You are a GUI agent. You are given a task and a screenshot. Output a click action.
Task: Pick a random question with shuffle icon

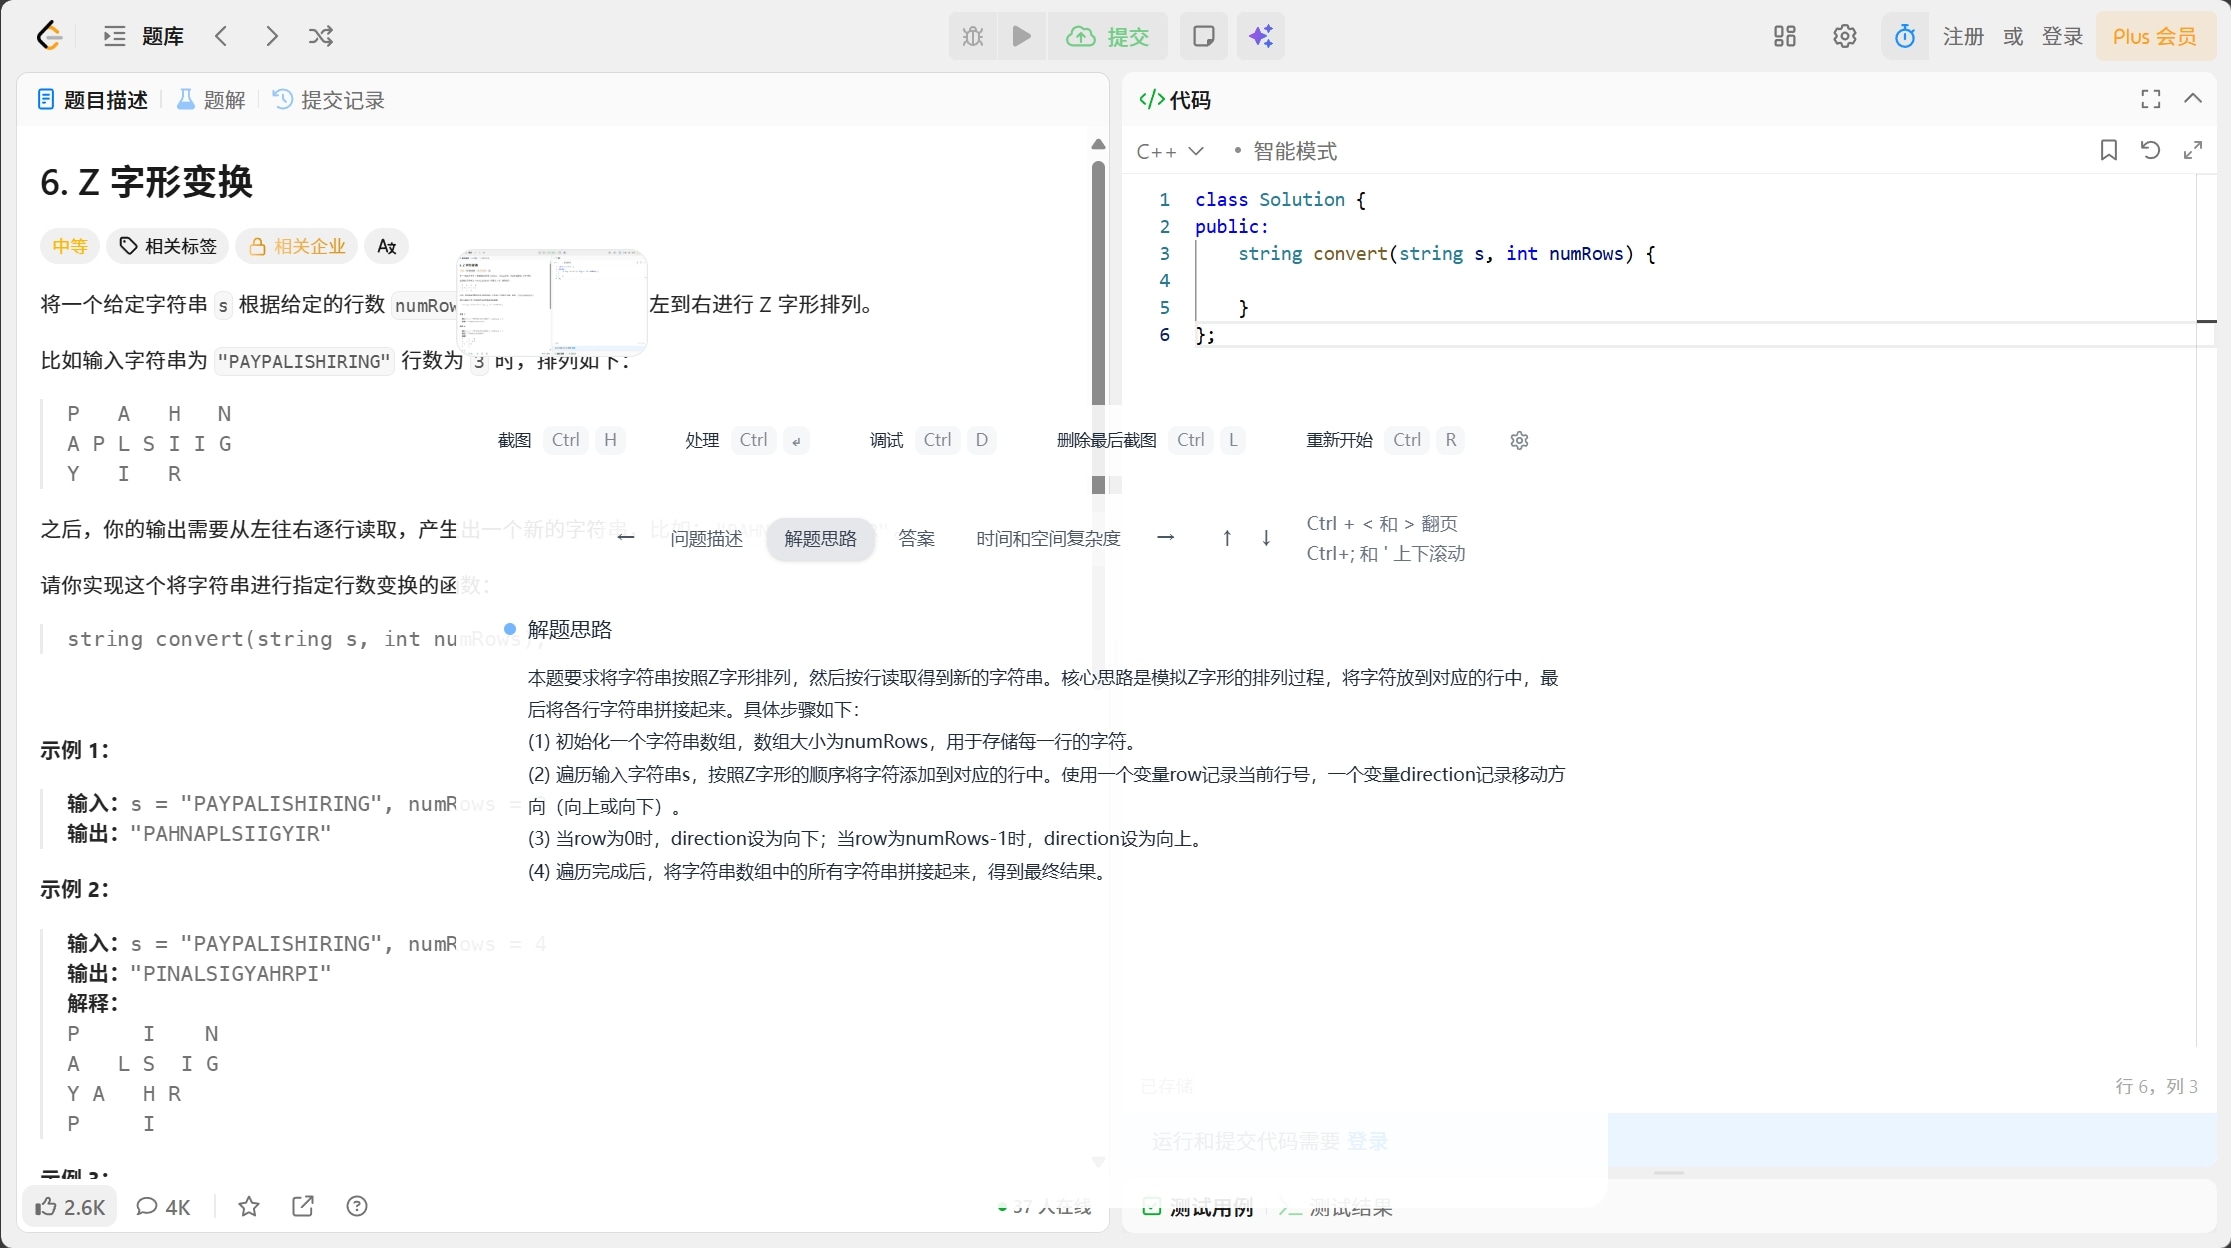[320, 36]
